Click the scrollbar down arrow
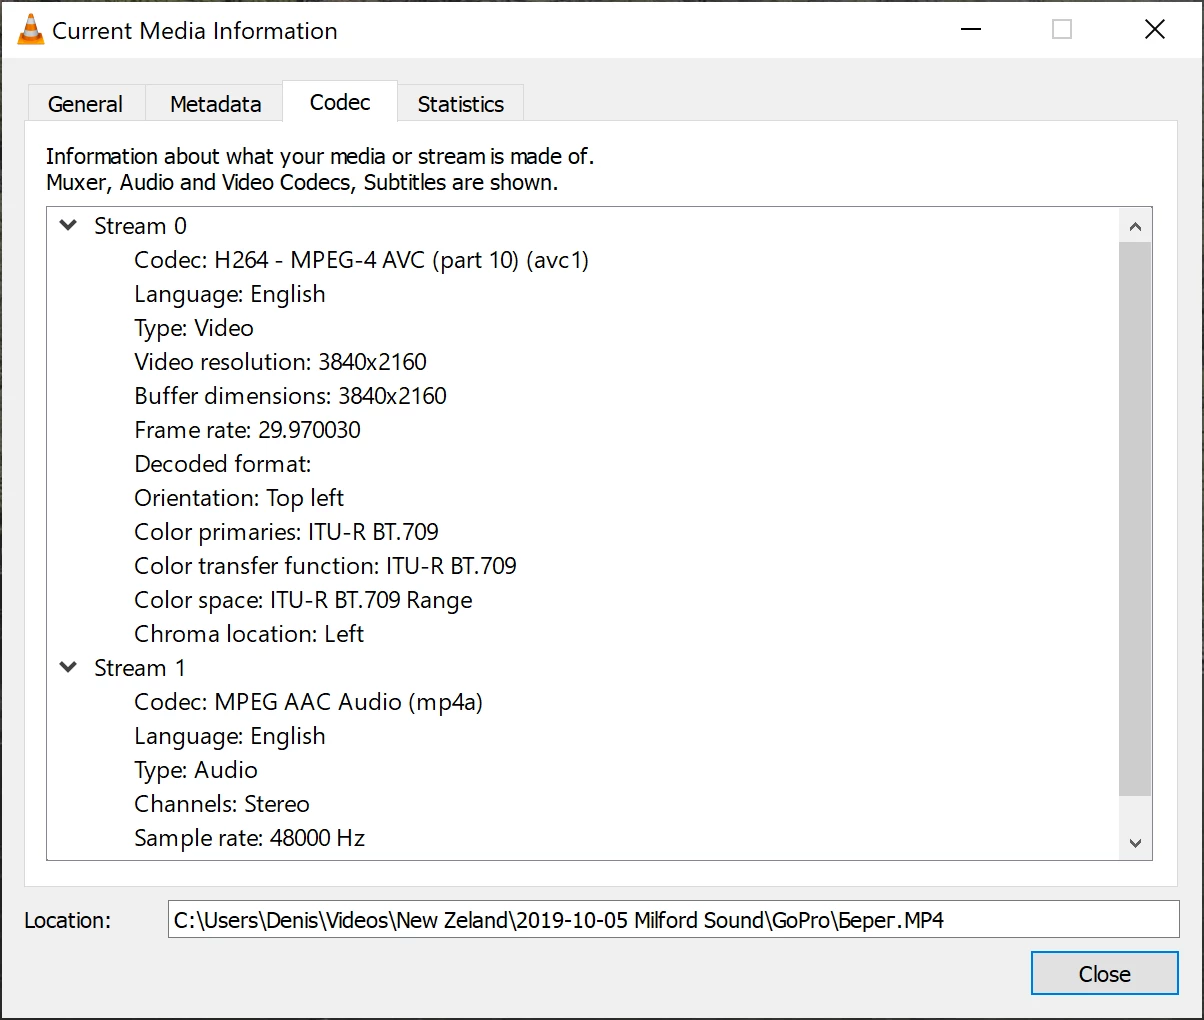 [1135, 843]
